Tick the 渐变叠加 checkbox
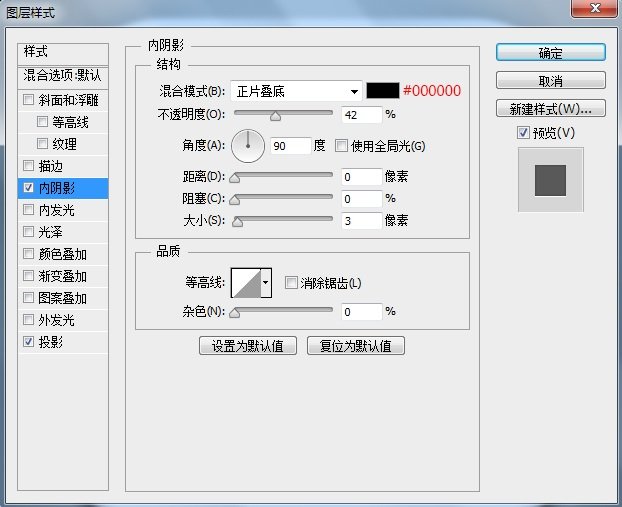This screenshot has width=622, height=507. coord(29,275)
